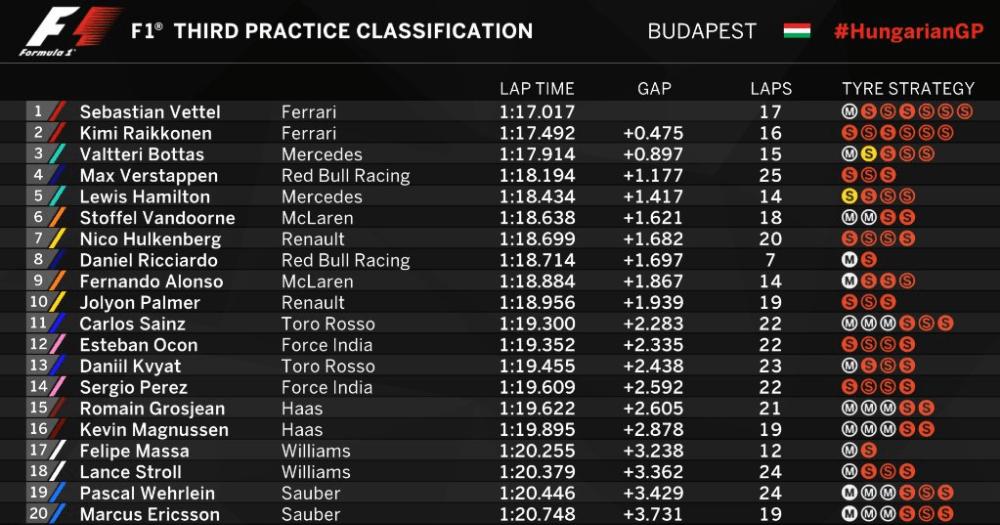This screenshot has width=1000, height=525.
Task: Open the #HungarianGP hashtag
Action: pos(909,31)
